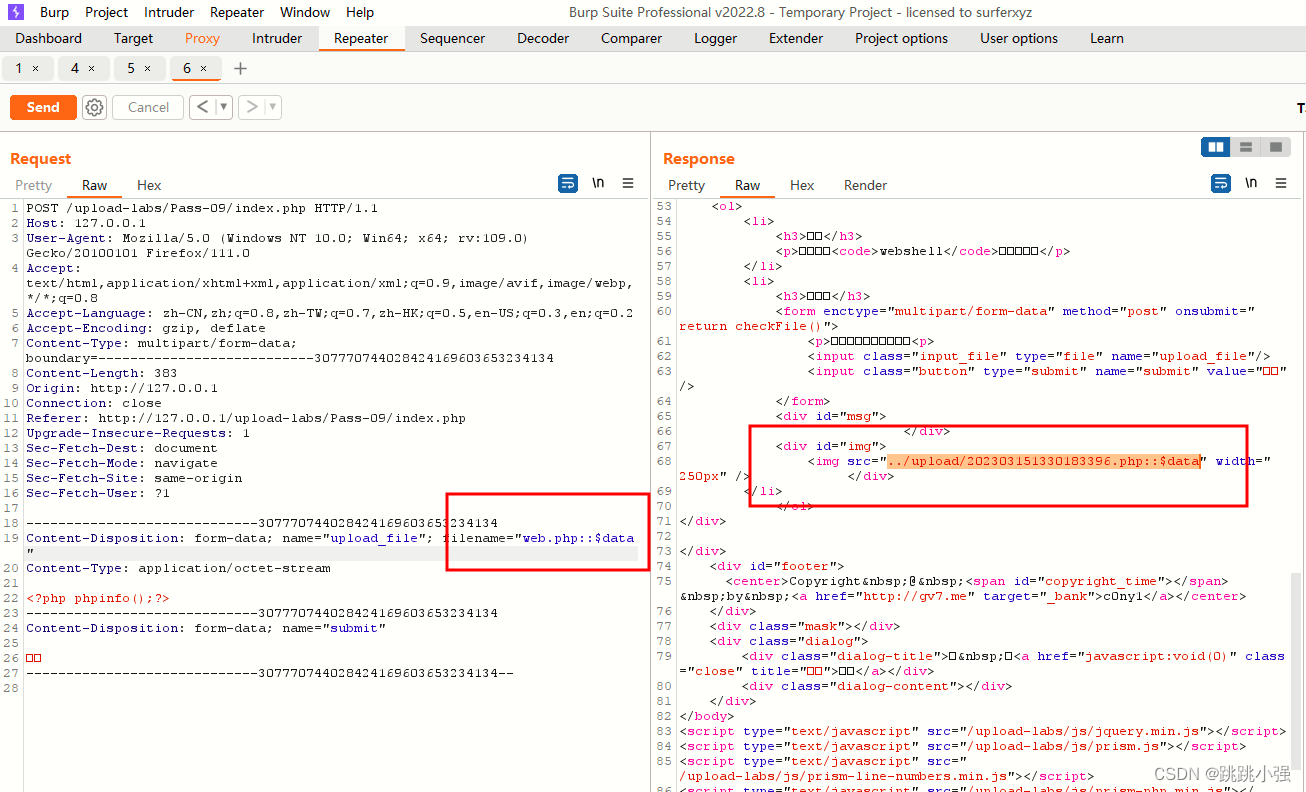Viewport: 1306px width, 792px height.
Task: Click highlighted upload path in response
Action: pos(1044,461)
